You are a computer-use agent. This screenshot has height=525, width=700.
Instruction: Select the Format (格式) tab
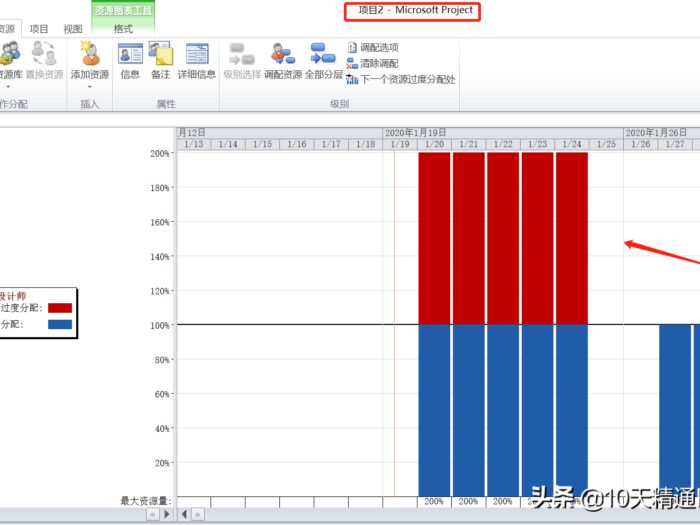point(123,29)
